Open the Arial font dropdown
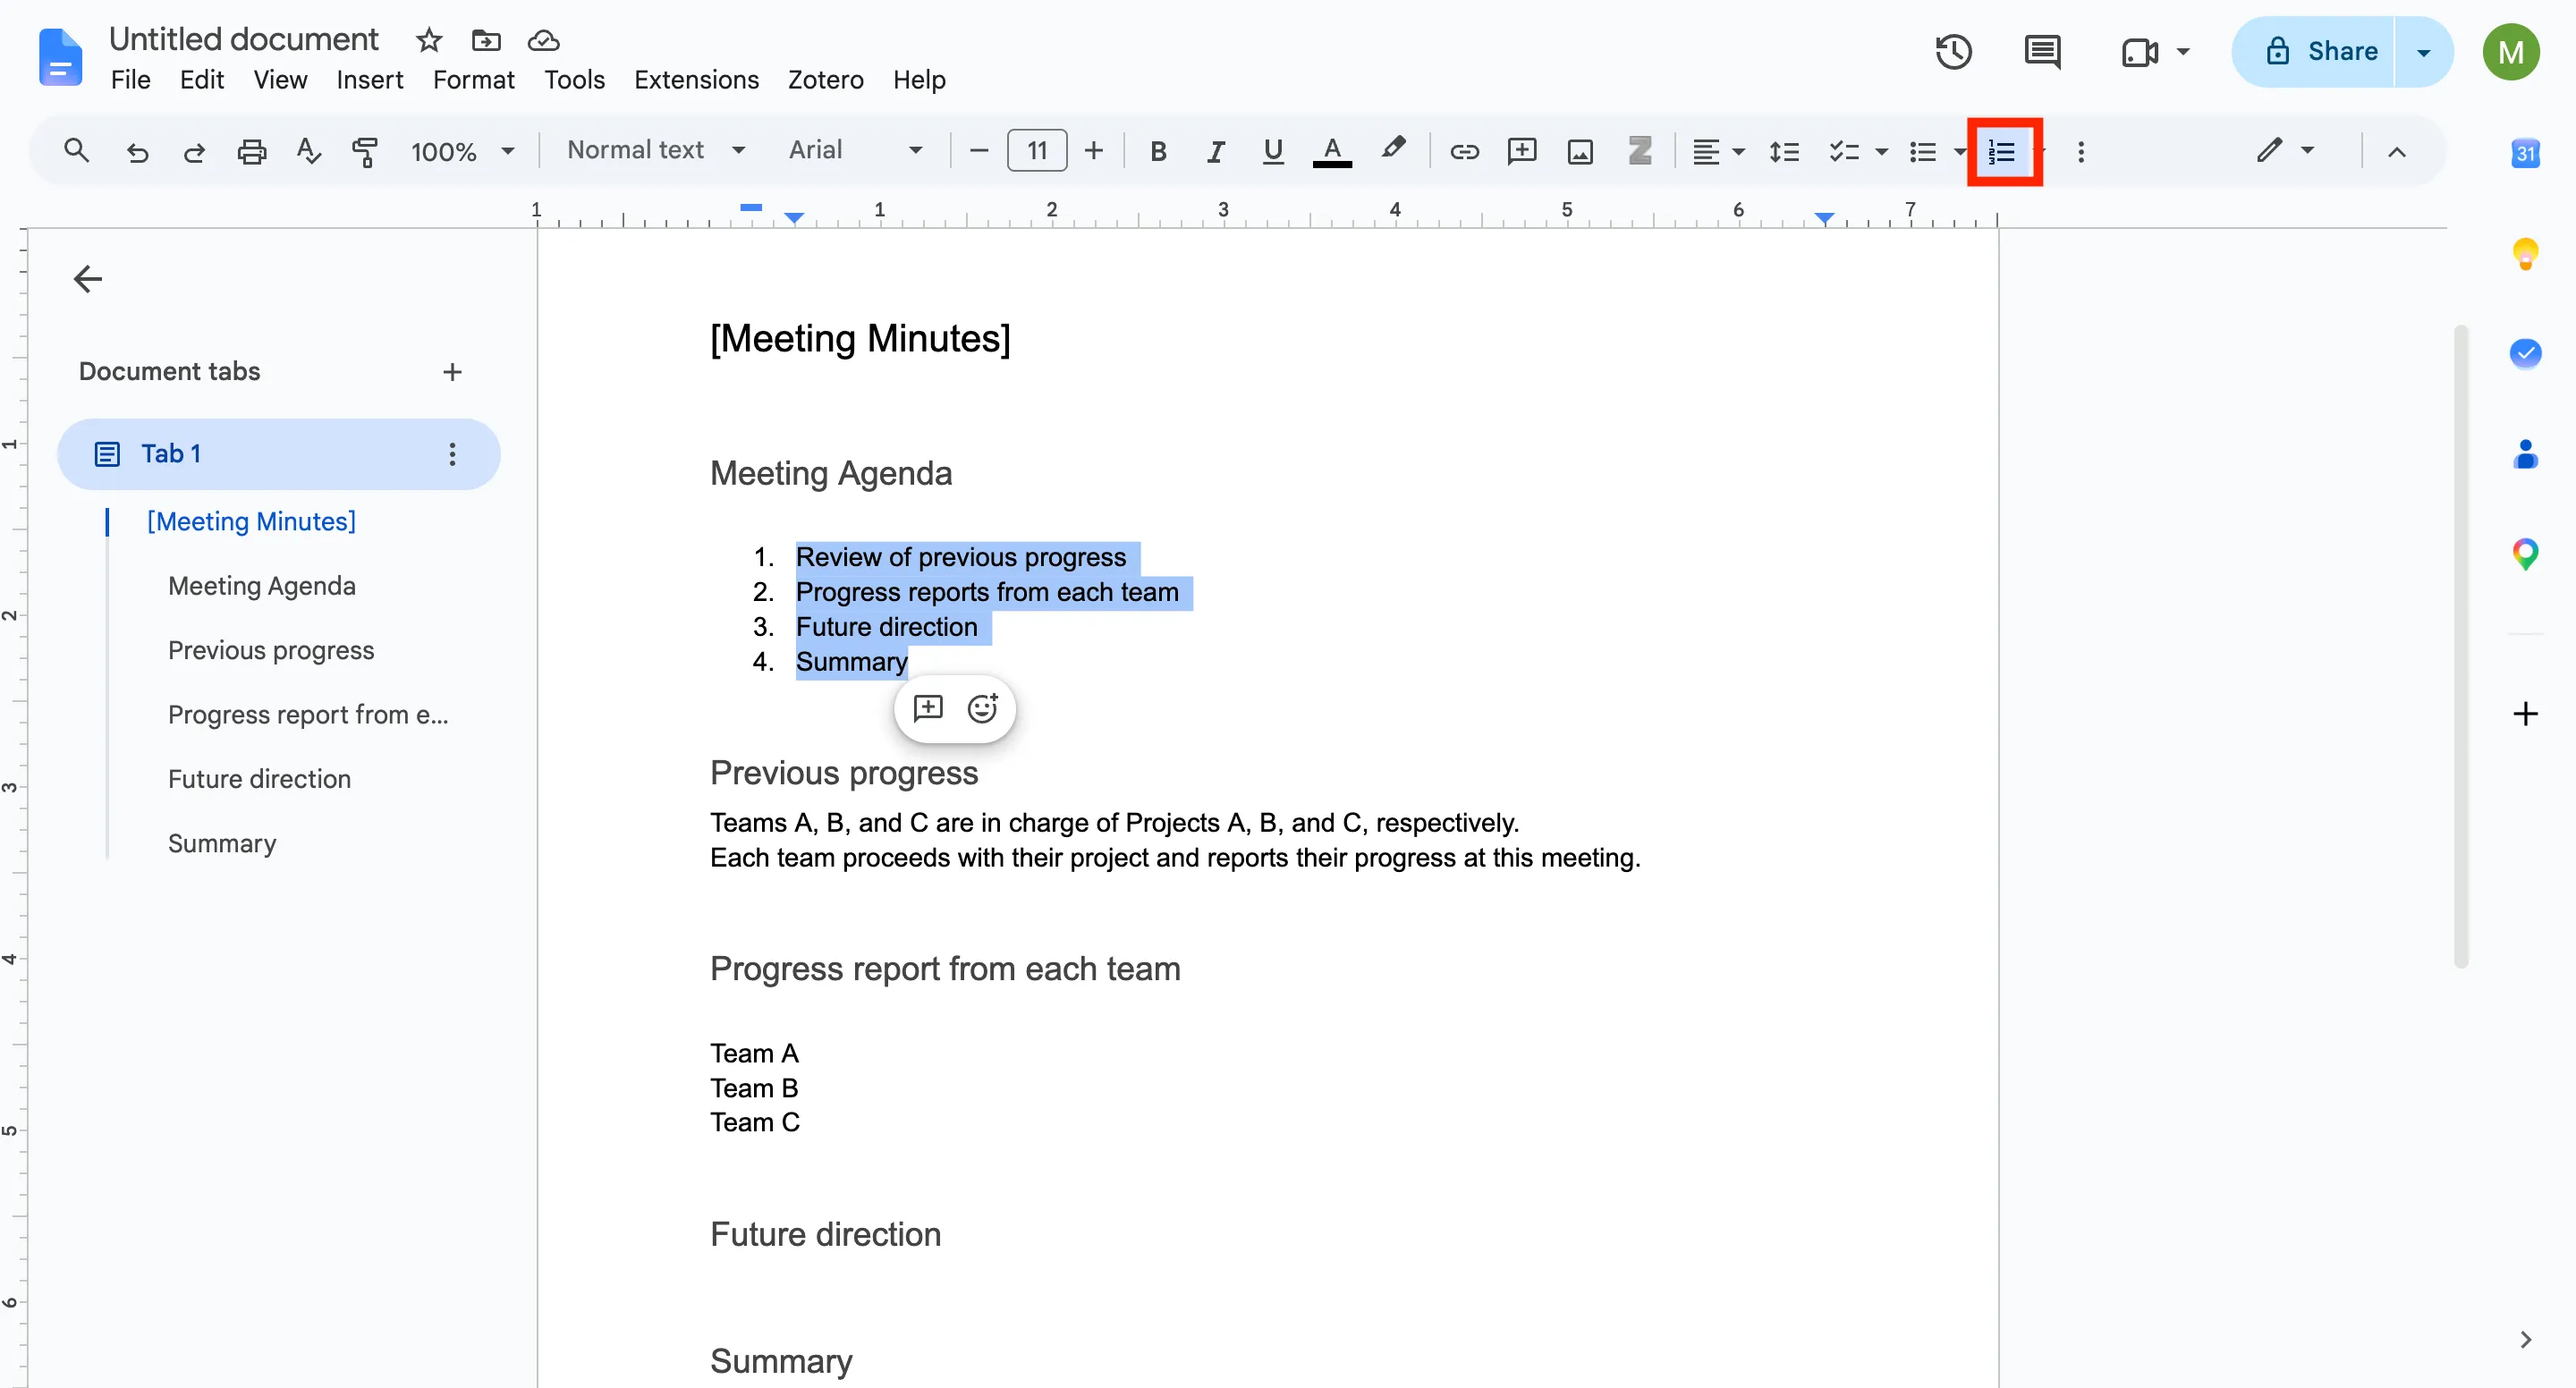The width and height of the screenshot is (2576, 1388). (855, 150)
